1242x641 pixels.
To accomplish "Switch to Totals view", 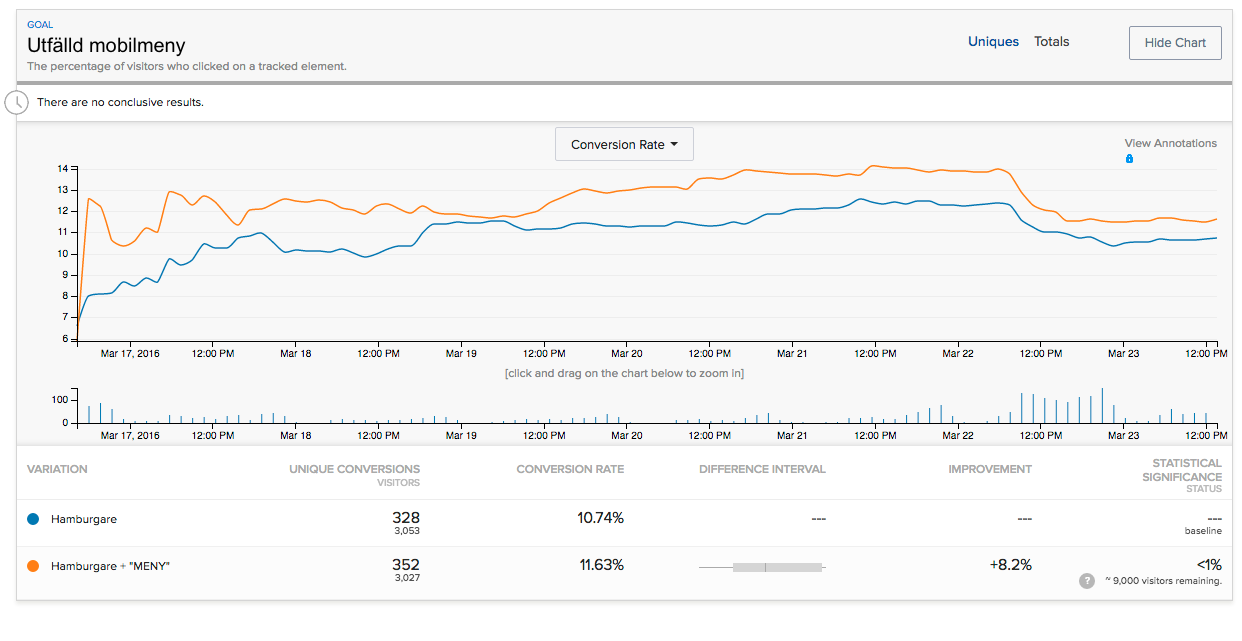I will [x=1051, y=42].
